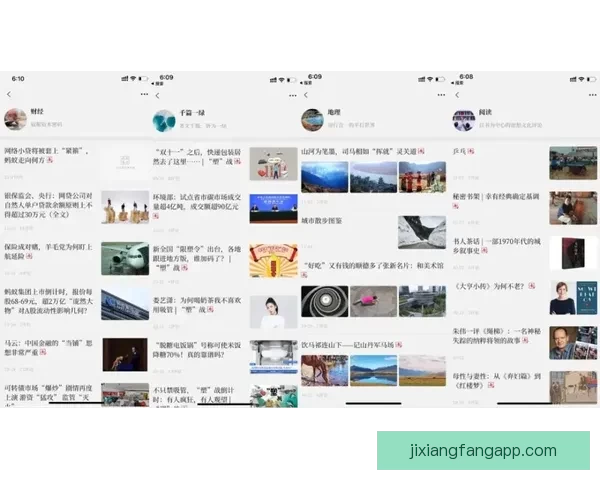Open the ping-pong table thumbnail beside 乒乓
600x480 pixels.
(573, 163)
